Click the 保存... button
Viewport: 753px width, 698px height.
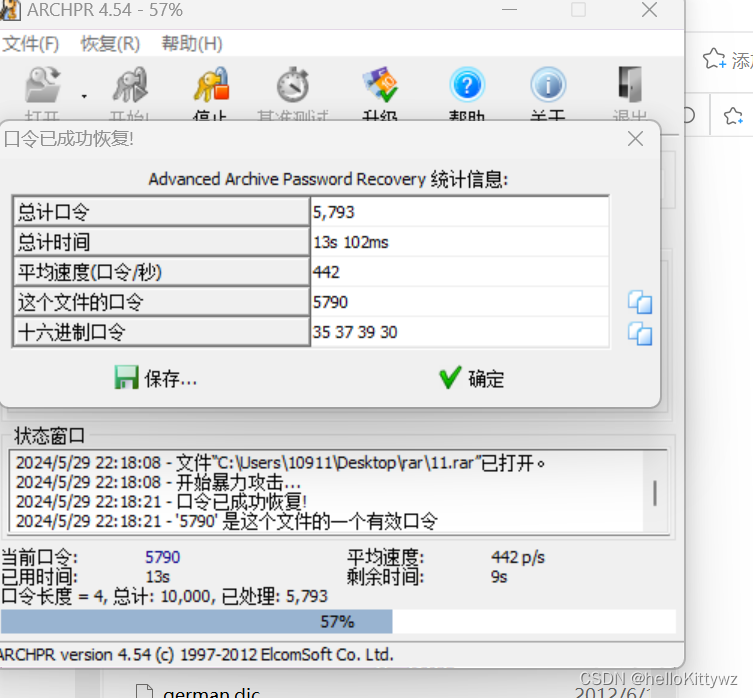(x=156, y=379)
